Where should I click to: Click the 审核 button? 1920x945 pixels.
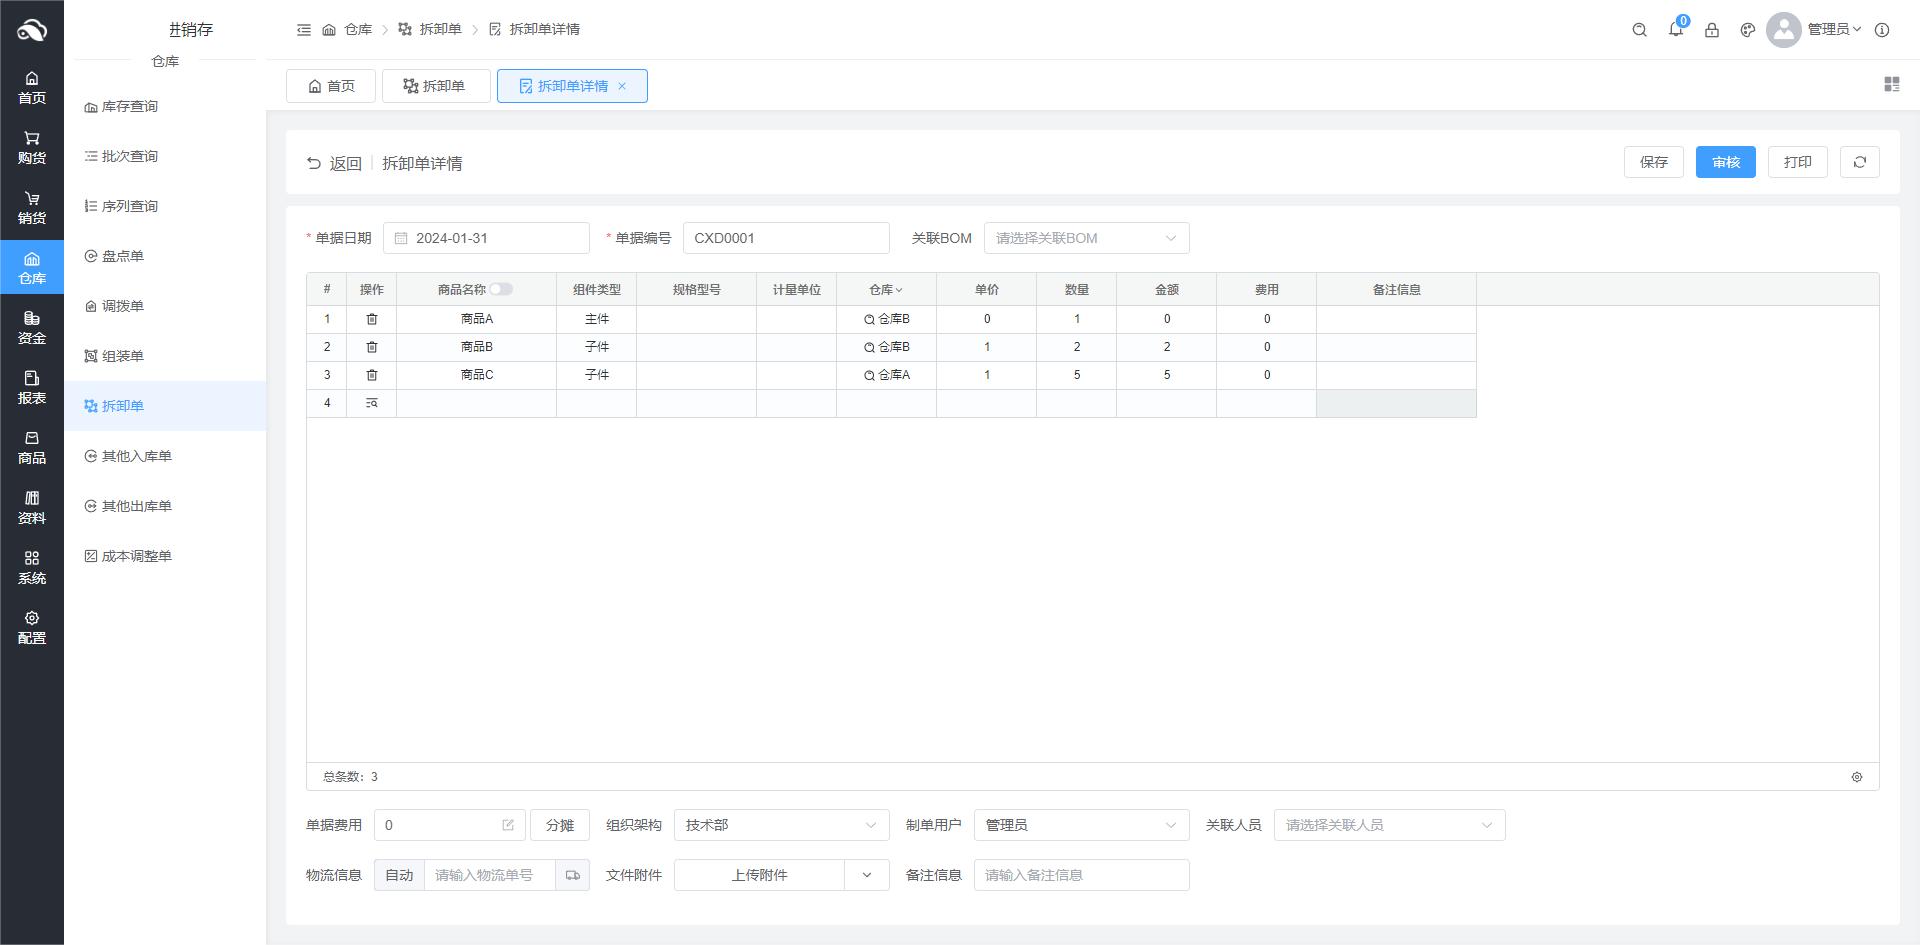point(1725,162)
